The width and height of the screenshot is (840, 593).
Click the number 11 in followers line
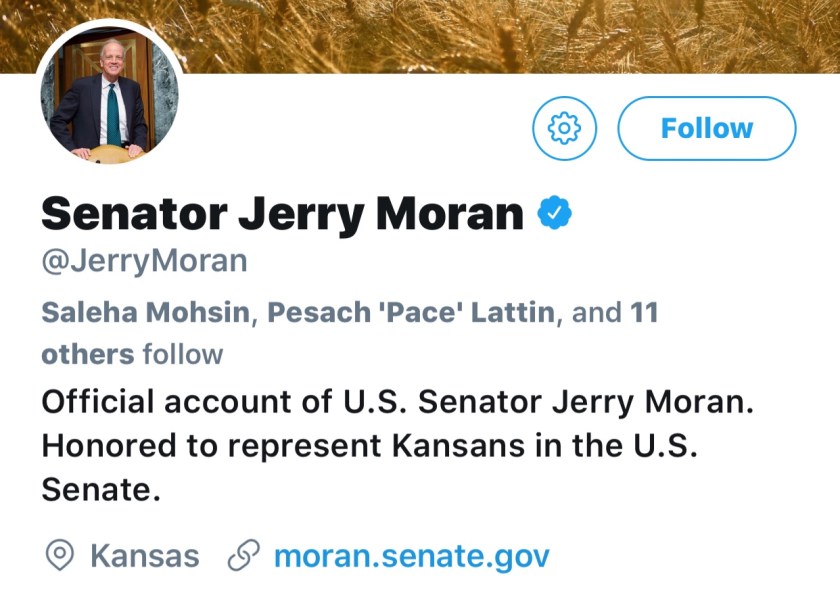644,313
